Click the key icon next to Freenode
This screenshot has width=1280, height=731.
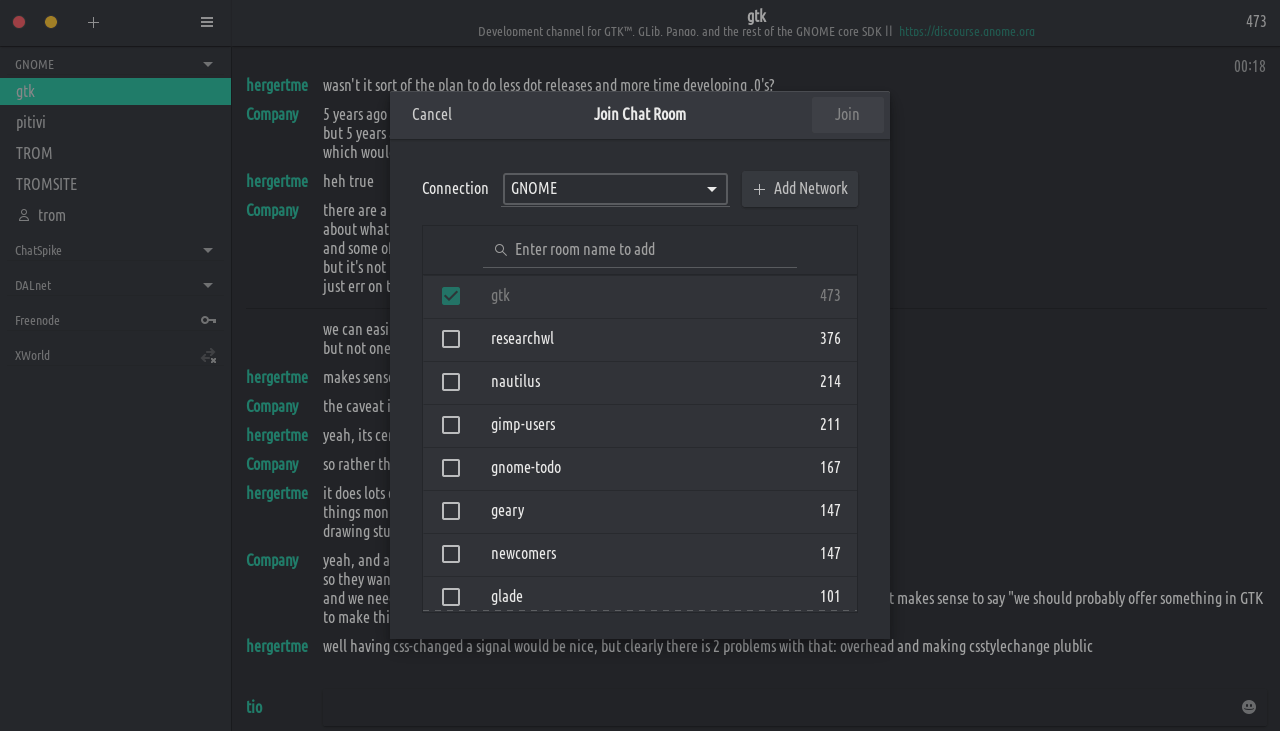208,320
